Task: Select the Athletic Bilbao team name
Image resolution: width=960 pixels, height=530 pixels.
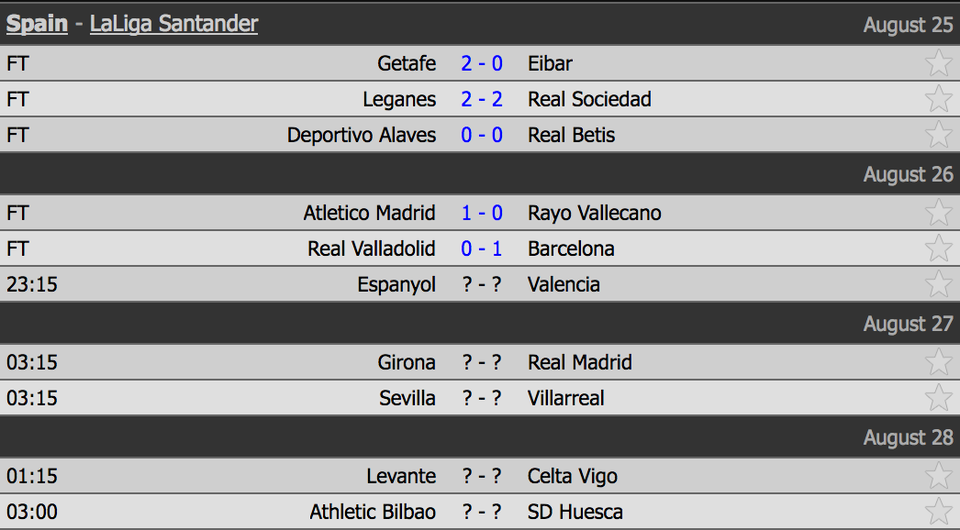Action: coord(373,512)
